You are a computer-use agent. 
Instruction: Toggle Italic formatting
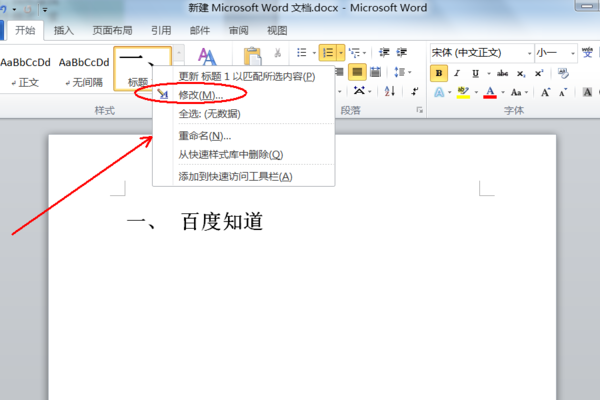(457, 73)
